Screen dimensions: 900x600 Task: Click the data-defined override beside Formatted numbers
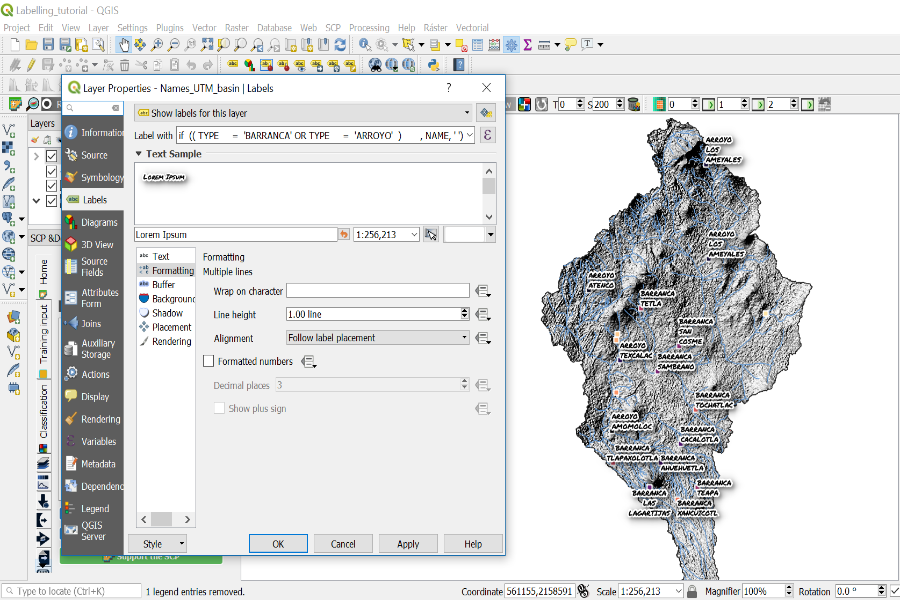coord(309,362)
